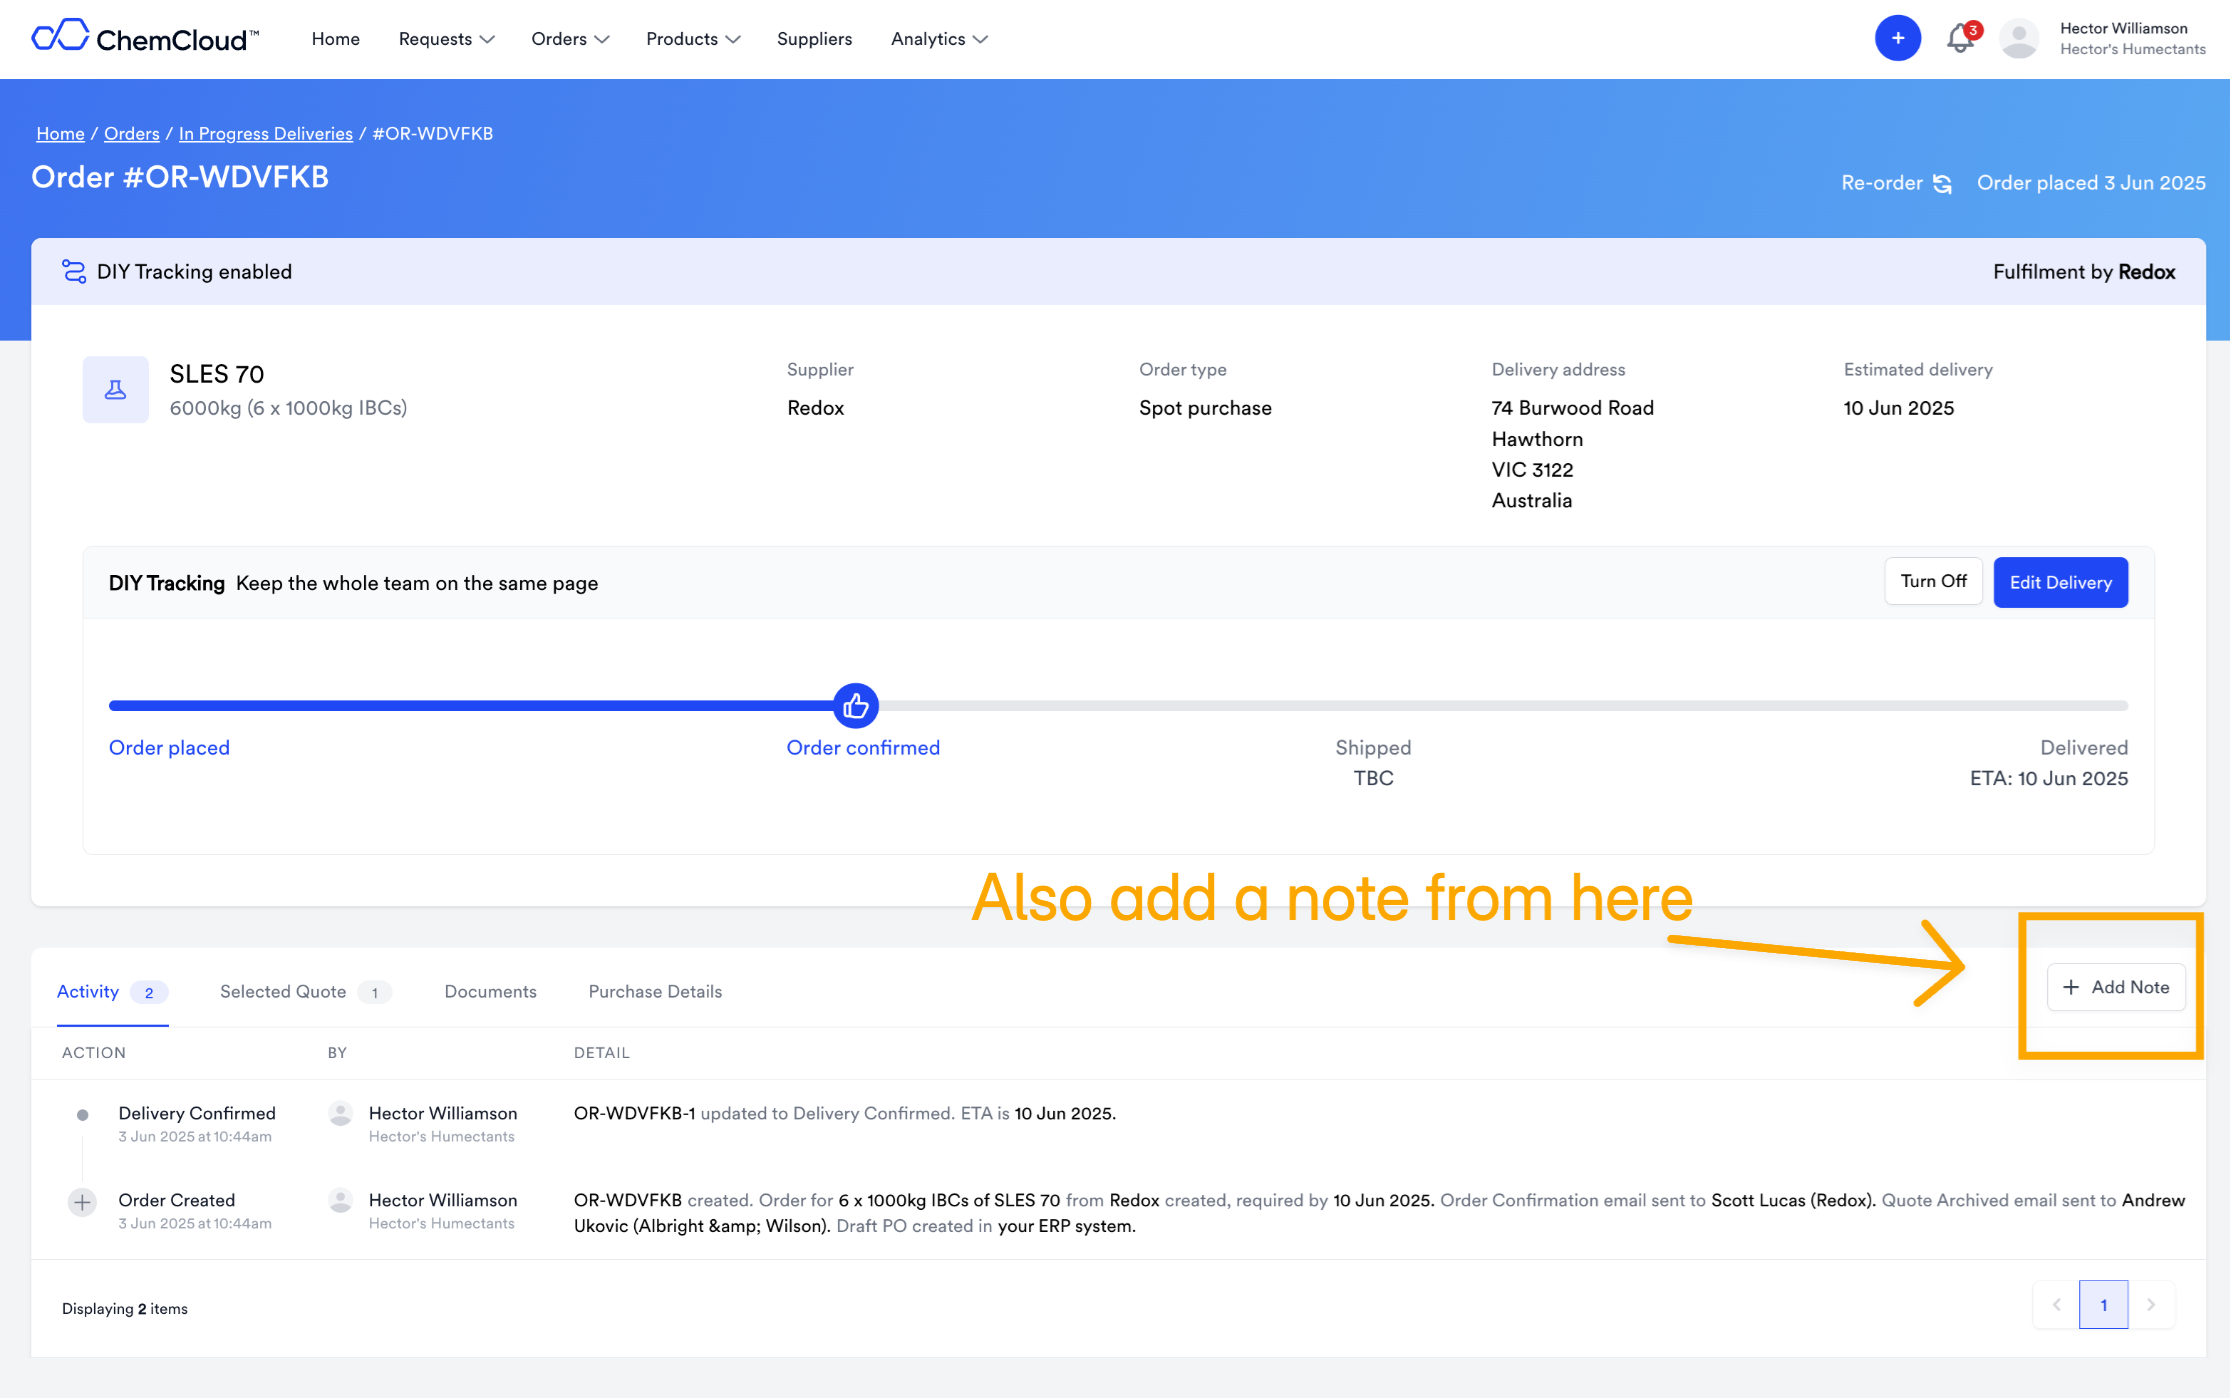Open Hector Williamson's profile avatar

[2018, 38]
